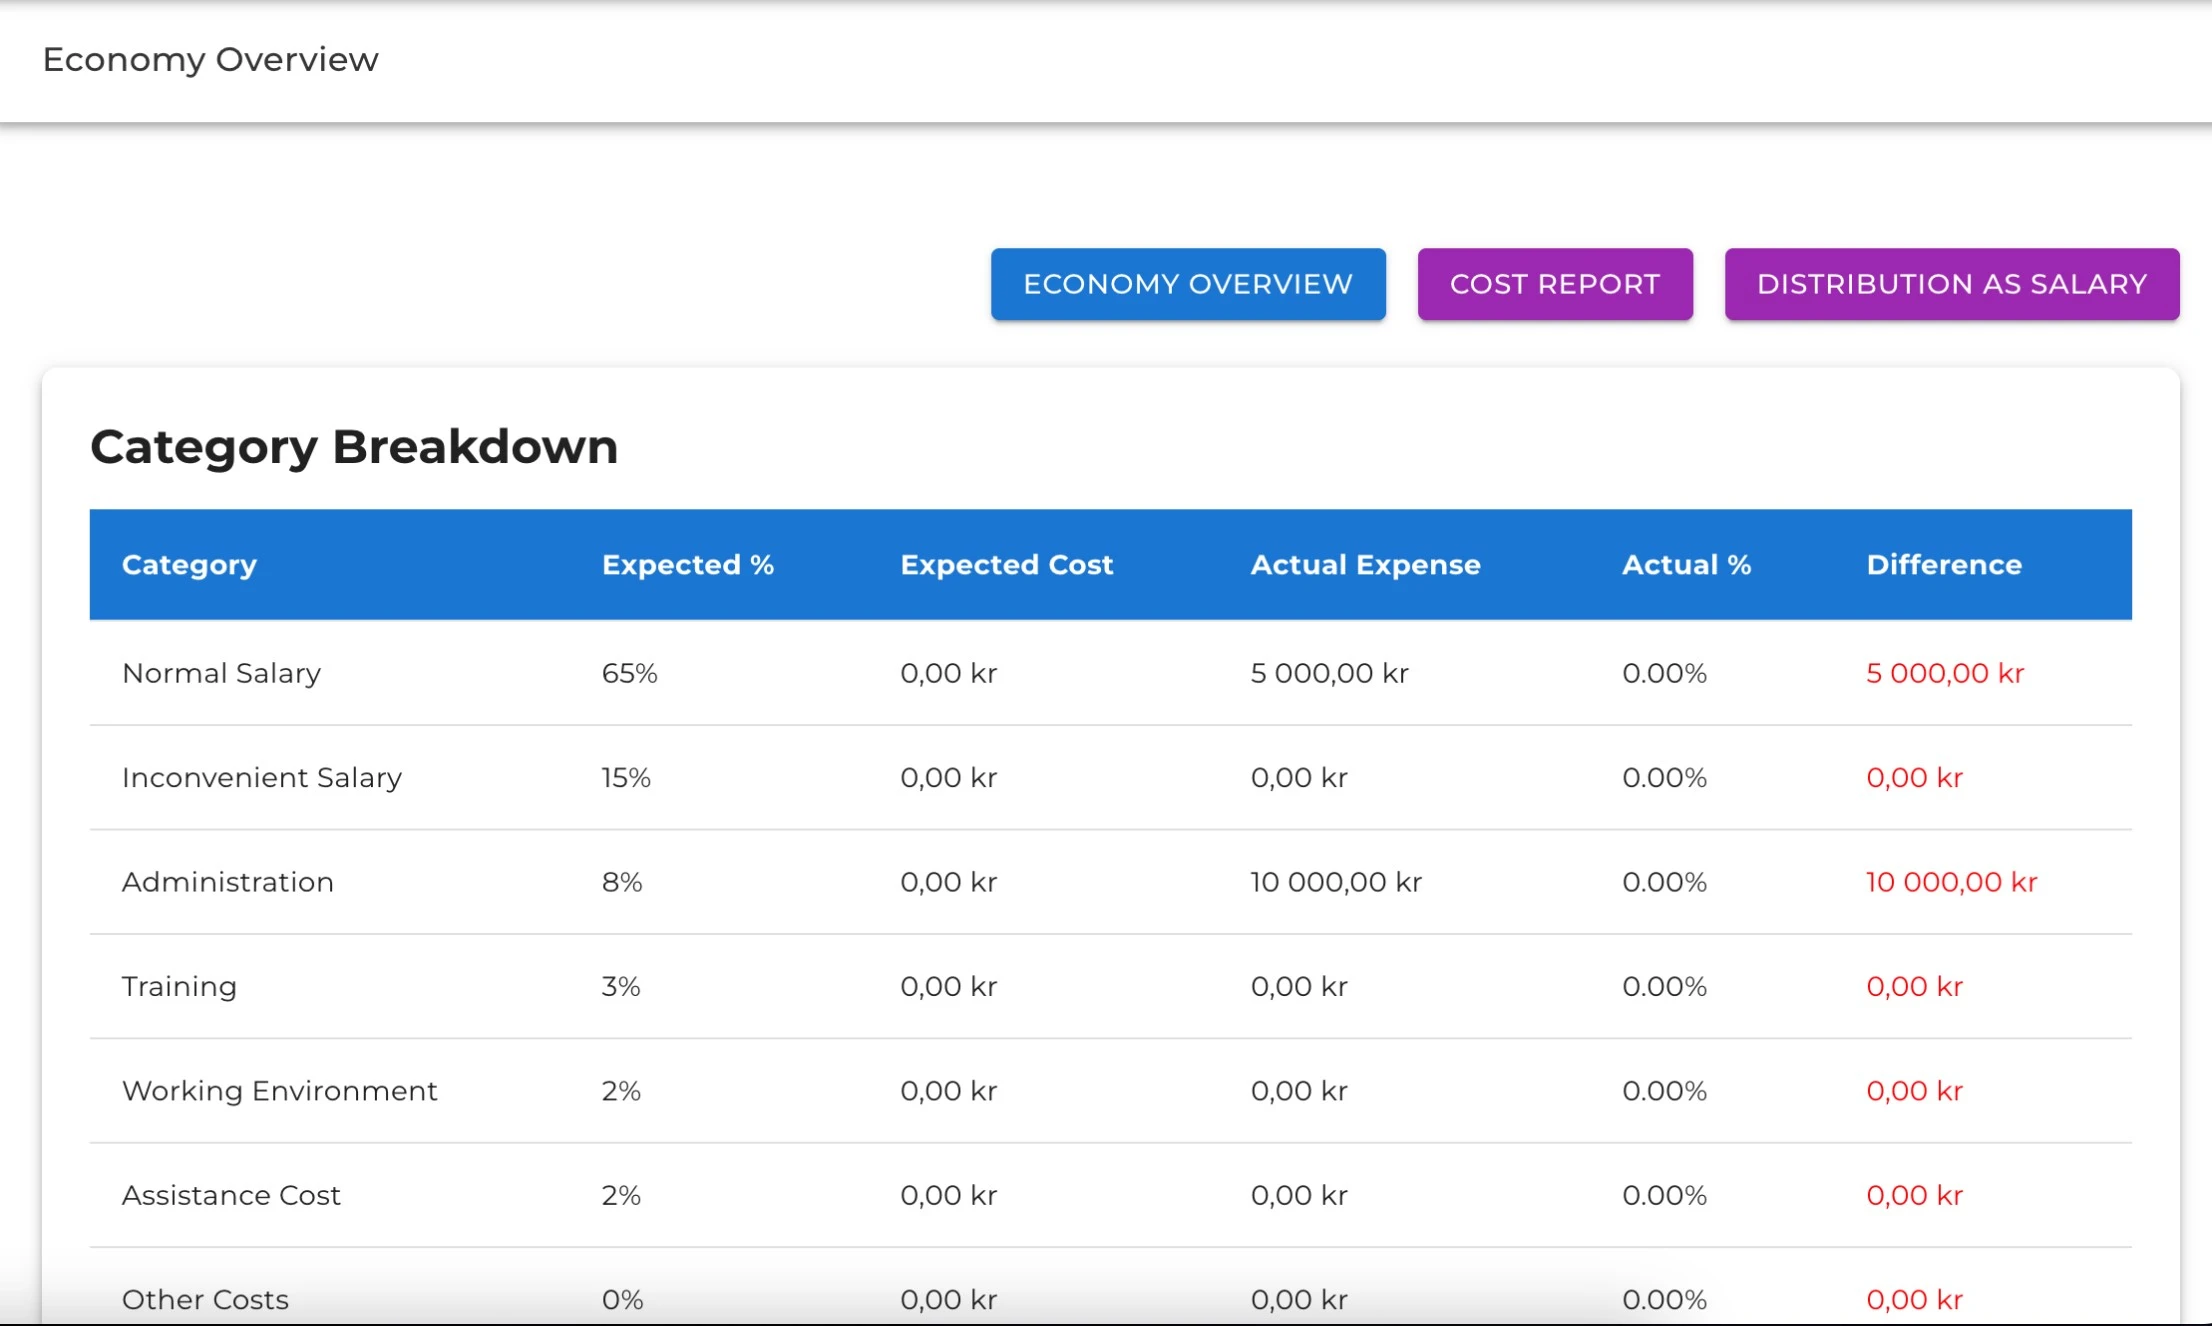
Task: Click Working Environment's red difference 0,00 kr
Action: 1915,1090
